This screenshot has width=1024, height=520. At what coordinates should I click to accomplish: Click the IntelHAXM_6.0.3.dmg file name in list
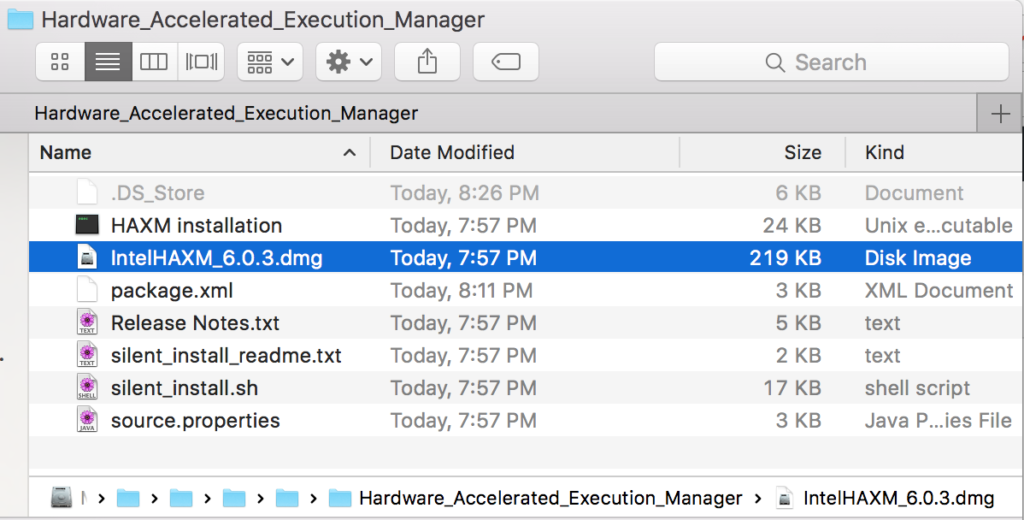[x=216, y=258]
